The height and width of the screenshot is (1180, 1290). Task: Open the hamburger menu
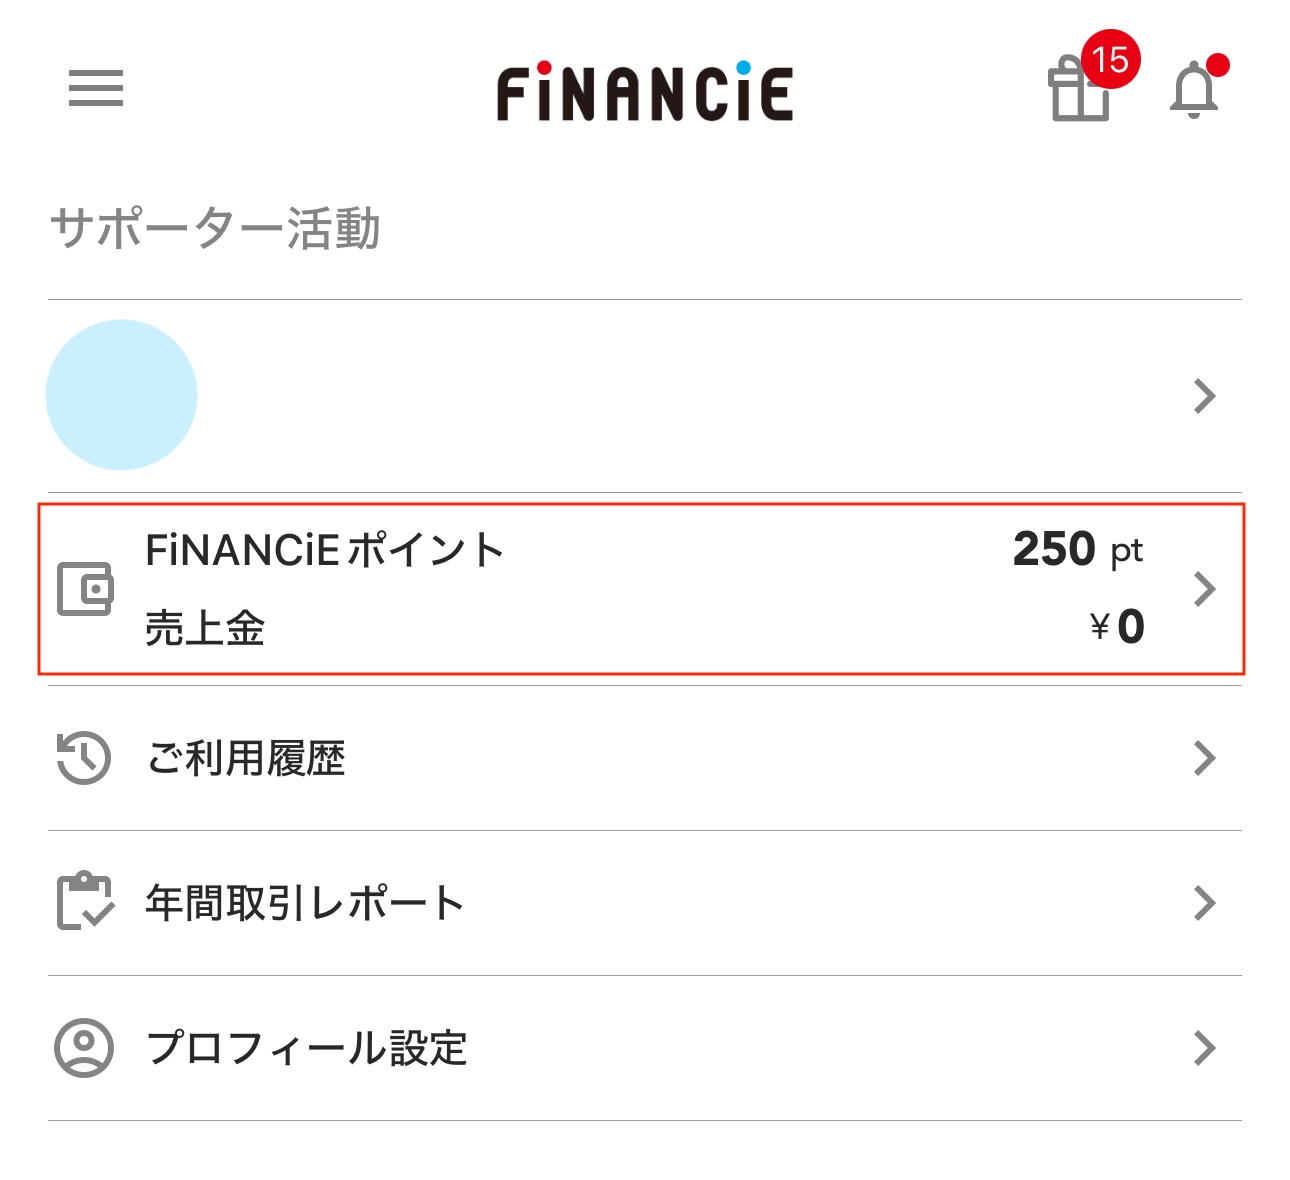[96, 88]
